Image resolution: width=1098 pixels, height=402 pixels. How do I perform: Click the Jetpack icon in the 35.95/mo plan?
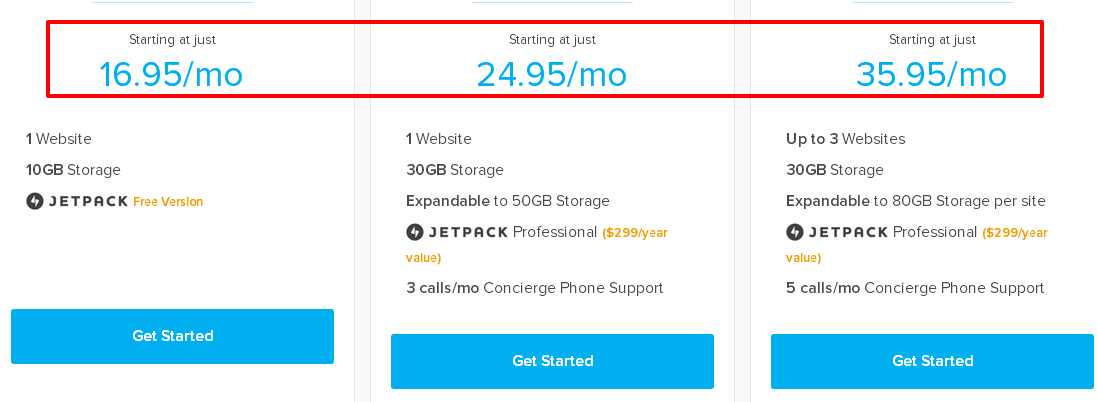[x=795, y=232]
